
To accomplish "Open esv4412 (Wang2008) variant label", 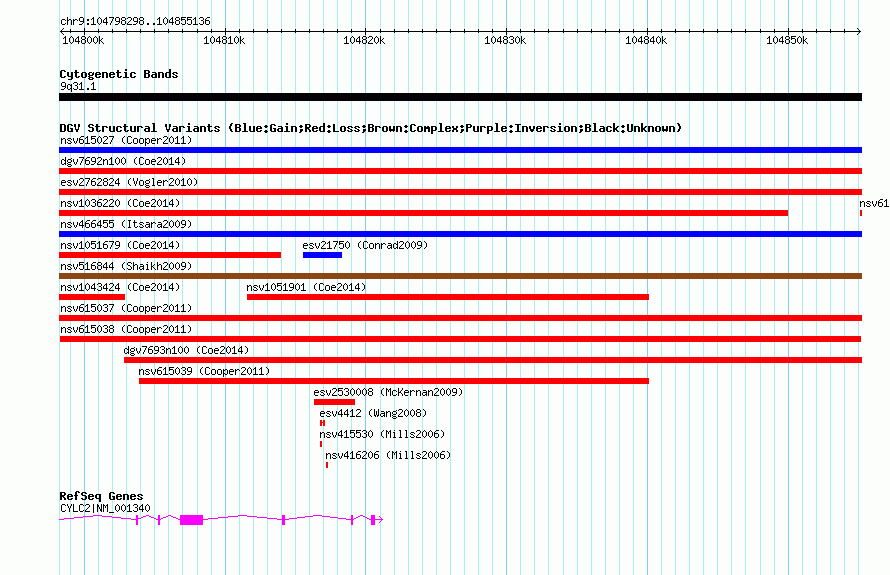I will [373, 413].
